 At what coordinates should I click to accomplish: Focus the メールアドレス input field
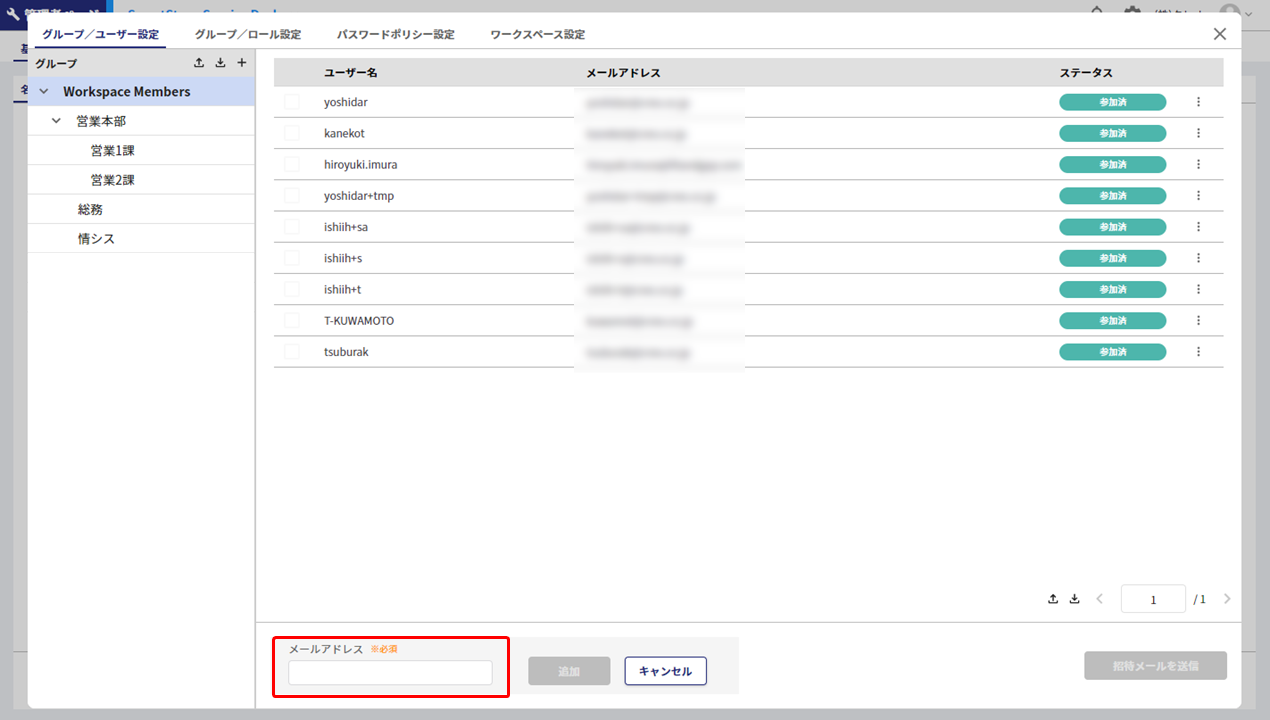click(390, 673)
